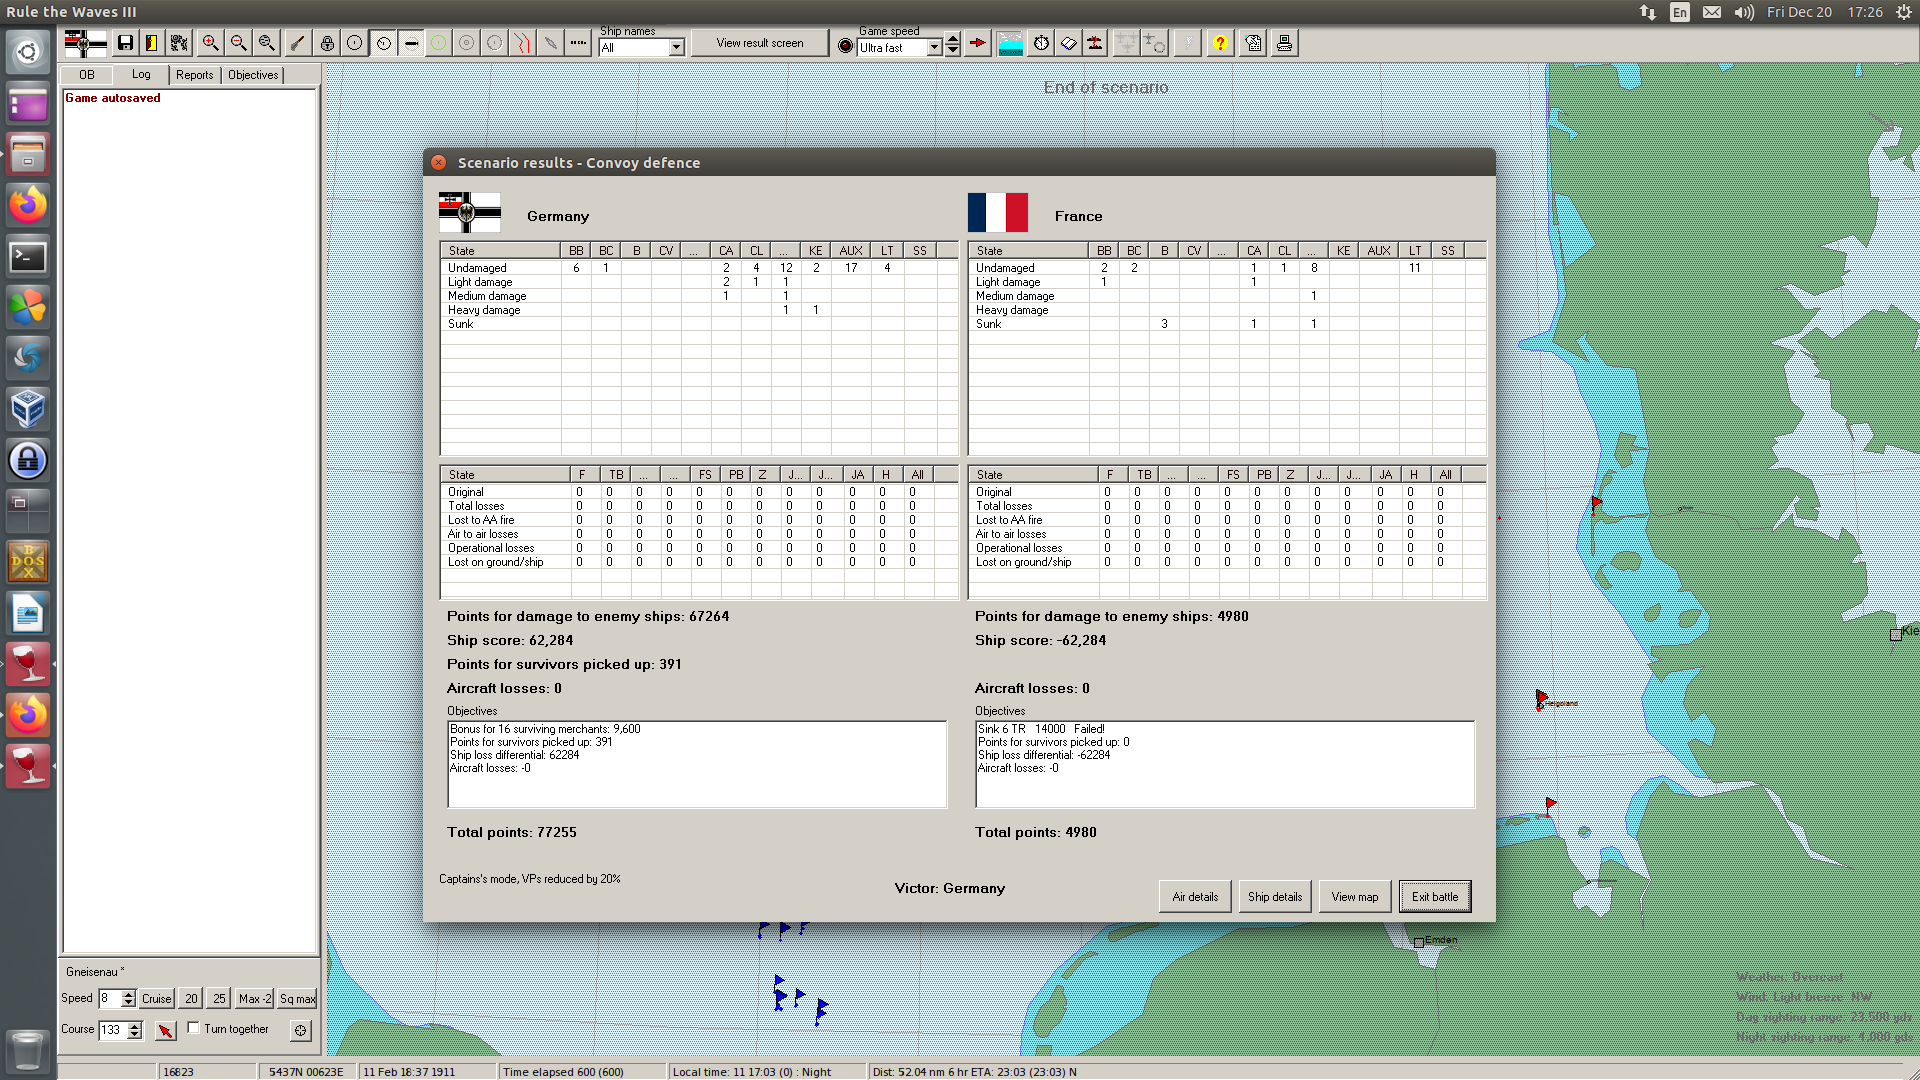Set speed to 20 knots
The image size is (1920, 1080).
coord(191,999)
